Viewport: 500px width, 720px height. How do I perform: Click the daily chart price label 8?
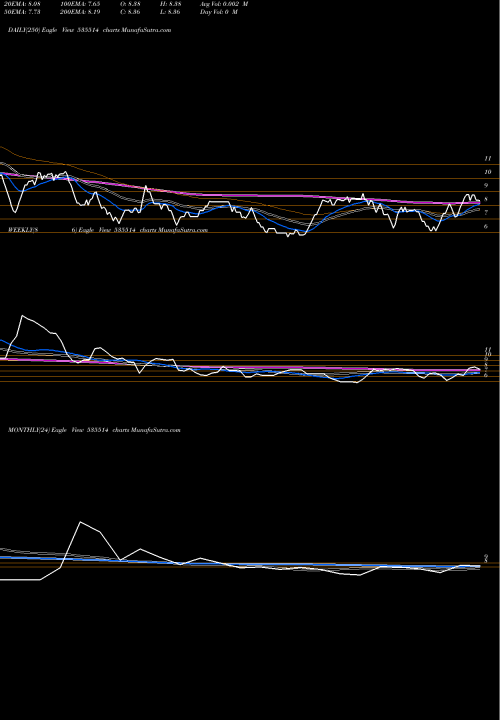tap(486, 199)
